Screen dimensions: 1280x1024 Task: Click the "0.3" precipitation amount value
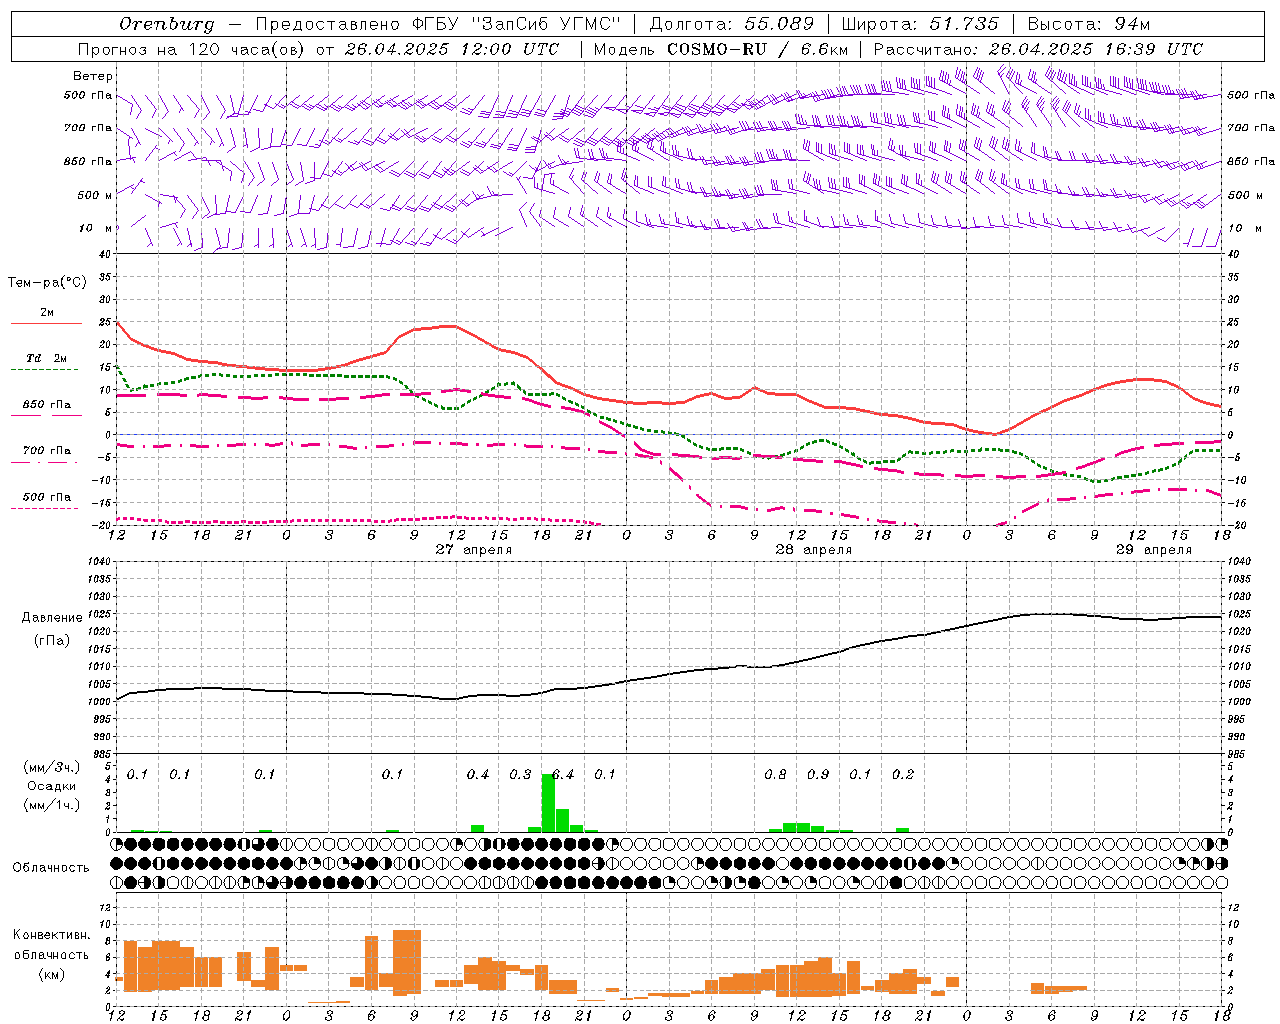click(x=520, y=774)
